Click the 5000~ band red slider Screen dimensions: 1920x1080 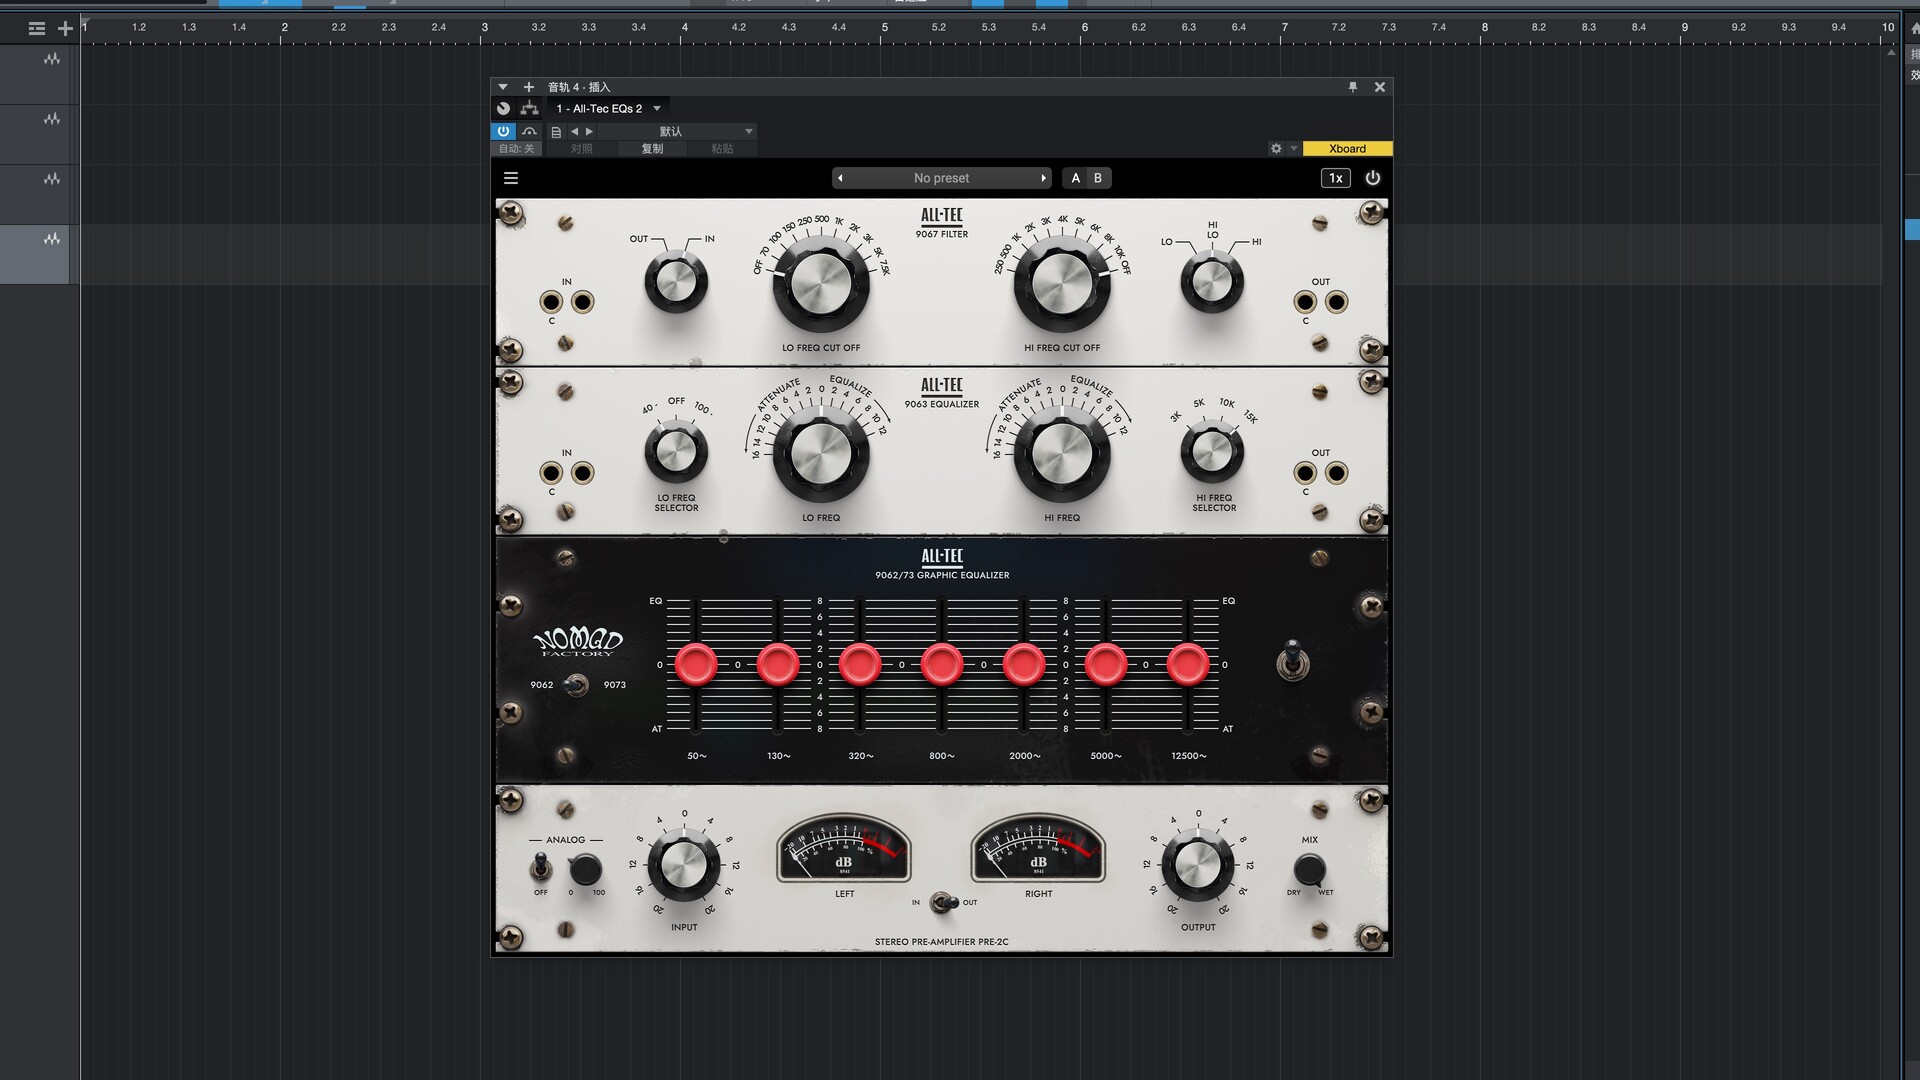coord(1106,664)
